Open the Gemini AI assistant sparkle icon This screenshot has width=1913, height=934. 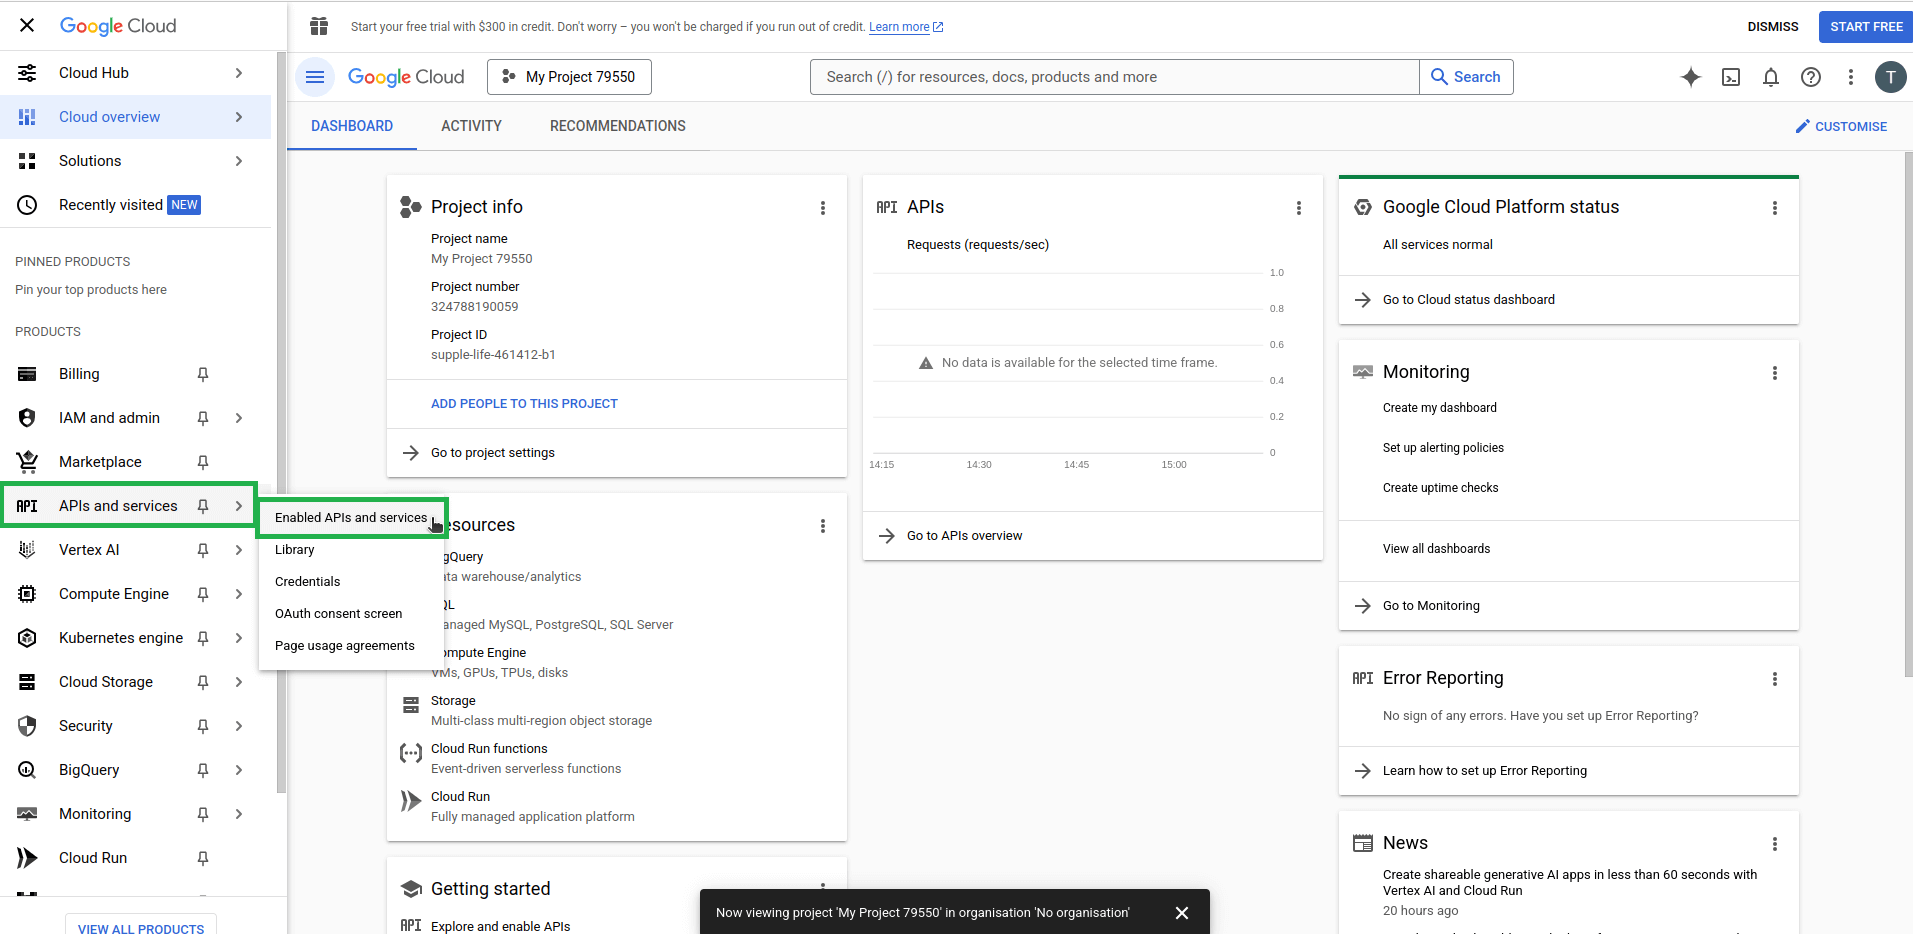tap(1690, 77)
